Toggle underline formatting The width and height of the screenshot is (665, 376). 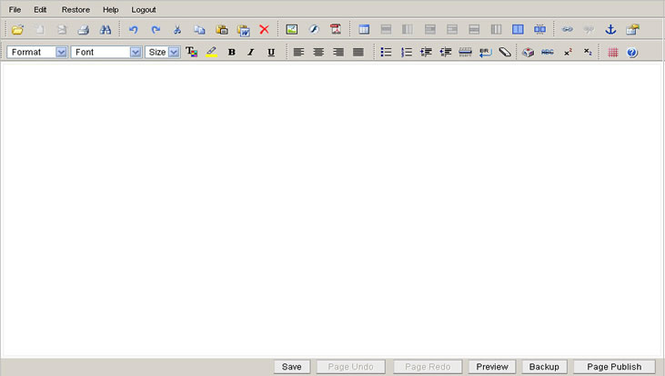point(271,52)
